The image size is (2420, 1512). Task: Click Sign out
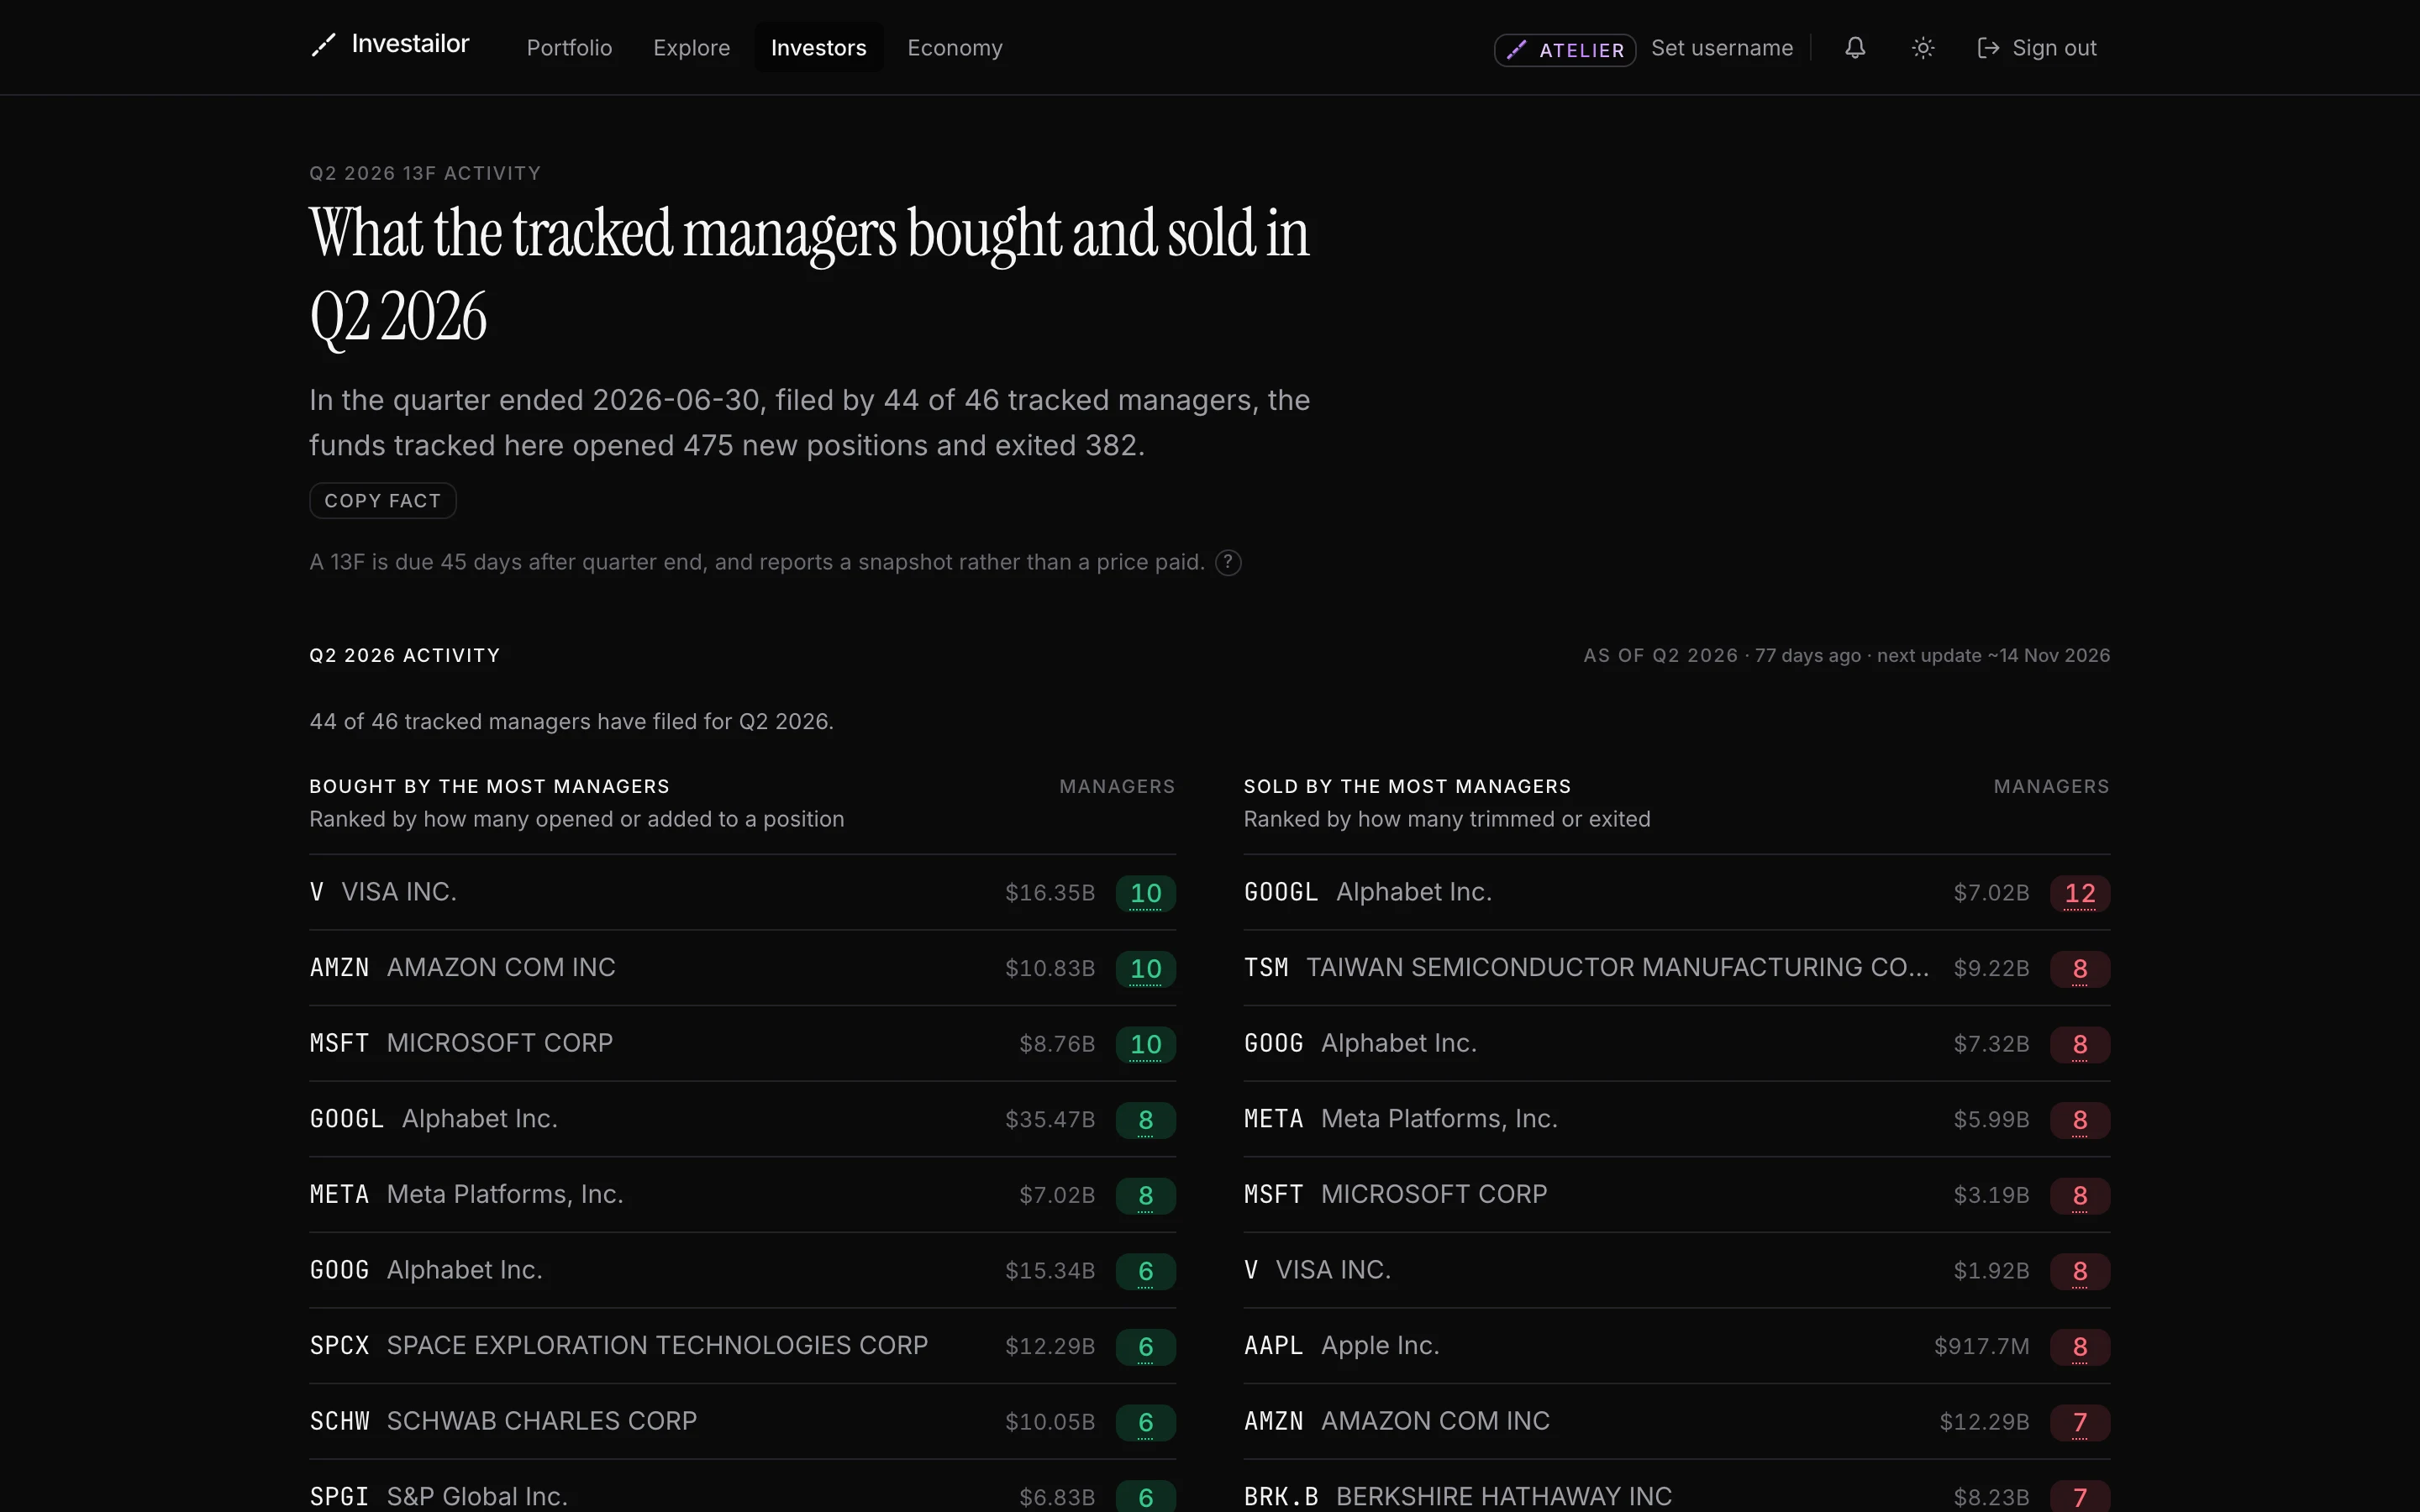pyautogui.click(x=2036, y=48)
